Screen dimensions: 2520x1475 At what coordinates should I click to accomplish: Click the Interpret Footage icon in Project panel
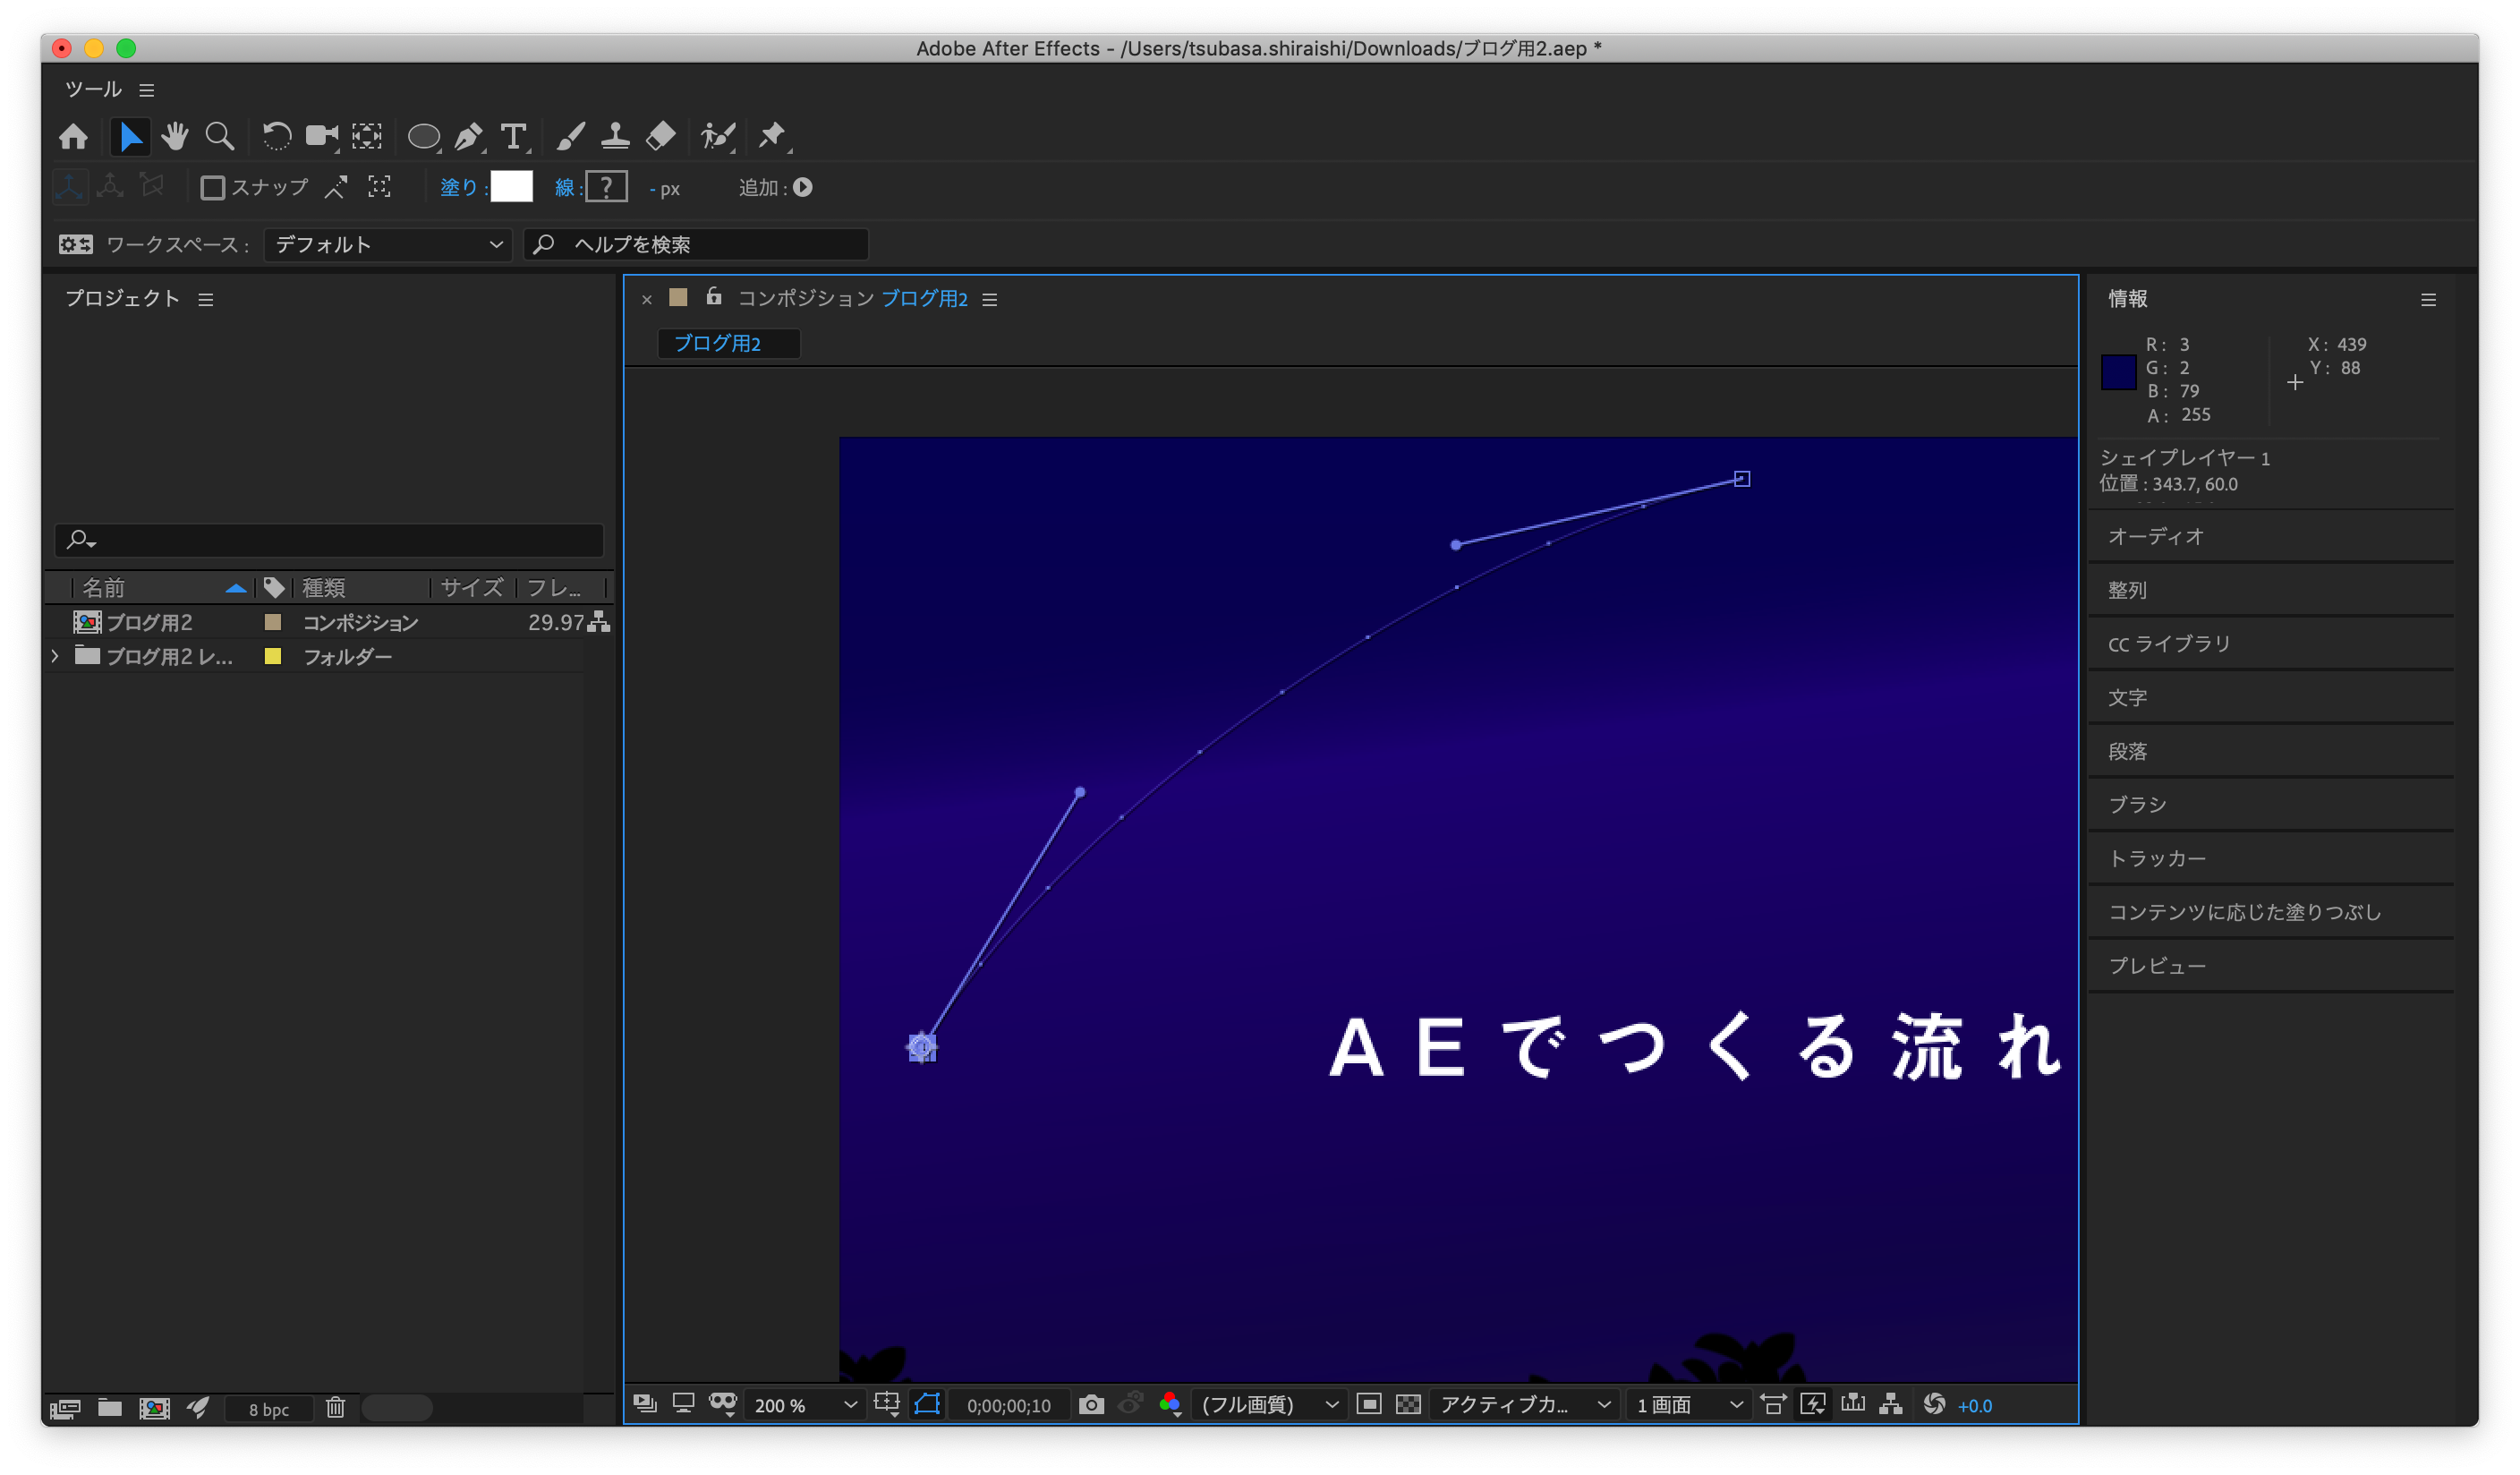(x=65, y=1408)
